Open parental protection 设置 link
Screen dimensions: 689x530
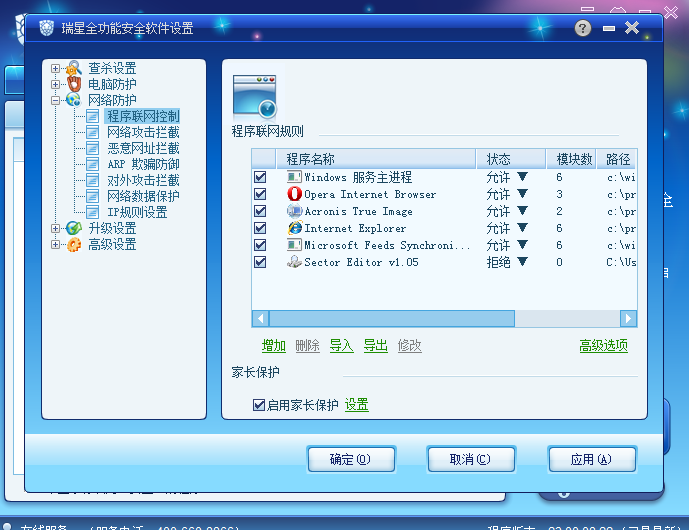[356, 405]
